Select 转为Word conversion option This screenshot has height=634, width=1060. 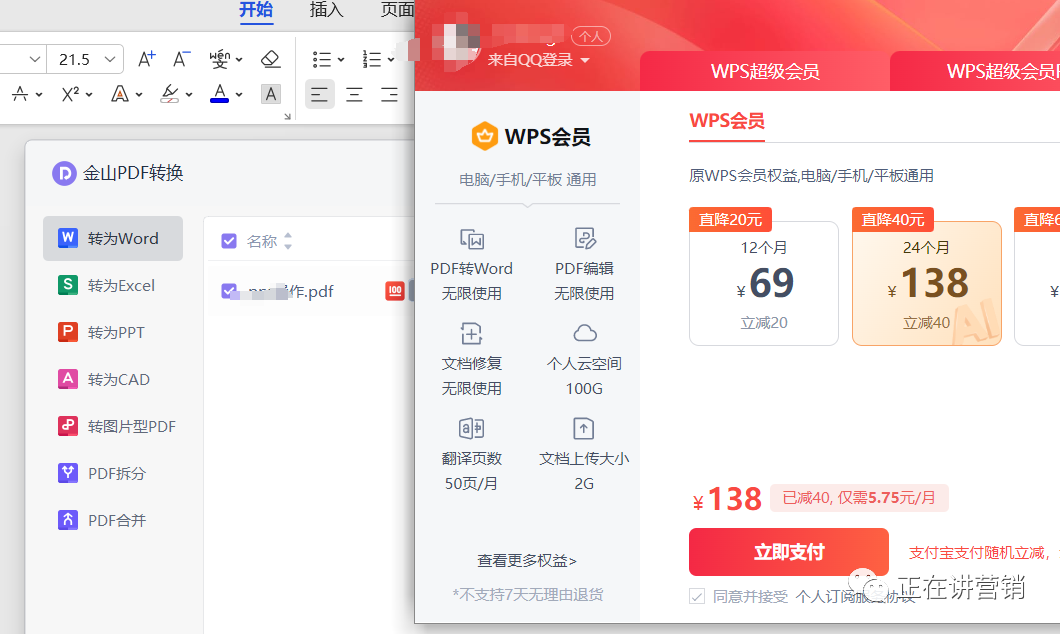pos(113,239)
